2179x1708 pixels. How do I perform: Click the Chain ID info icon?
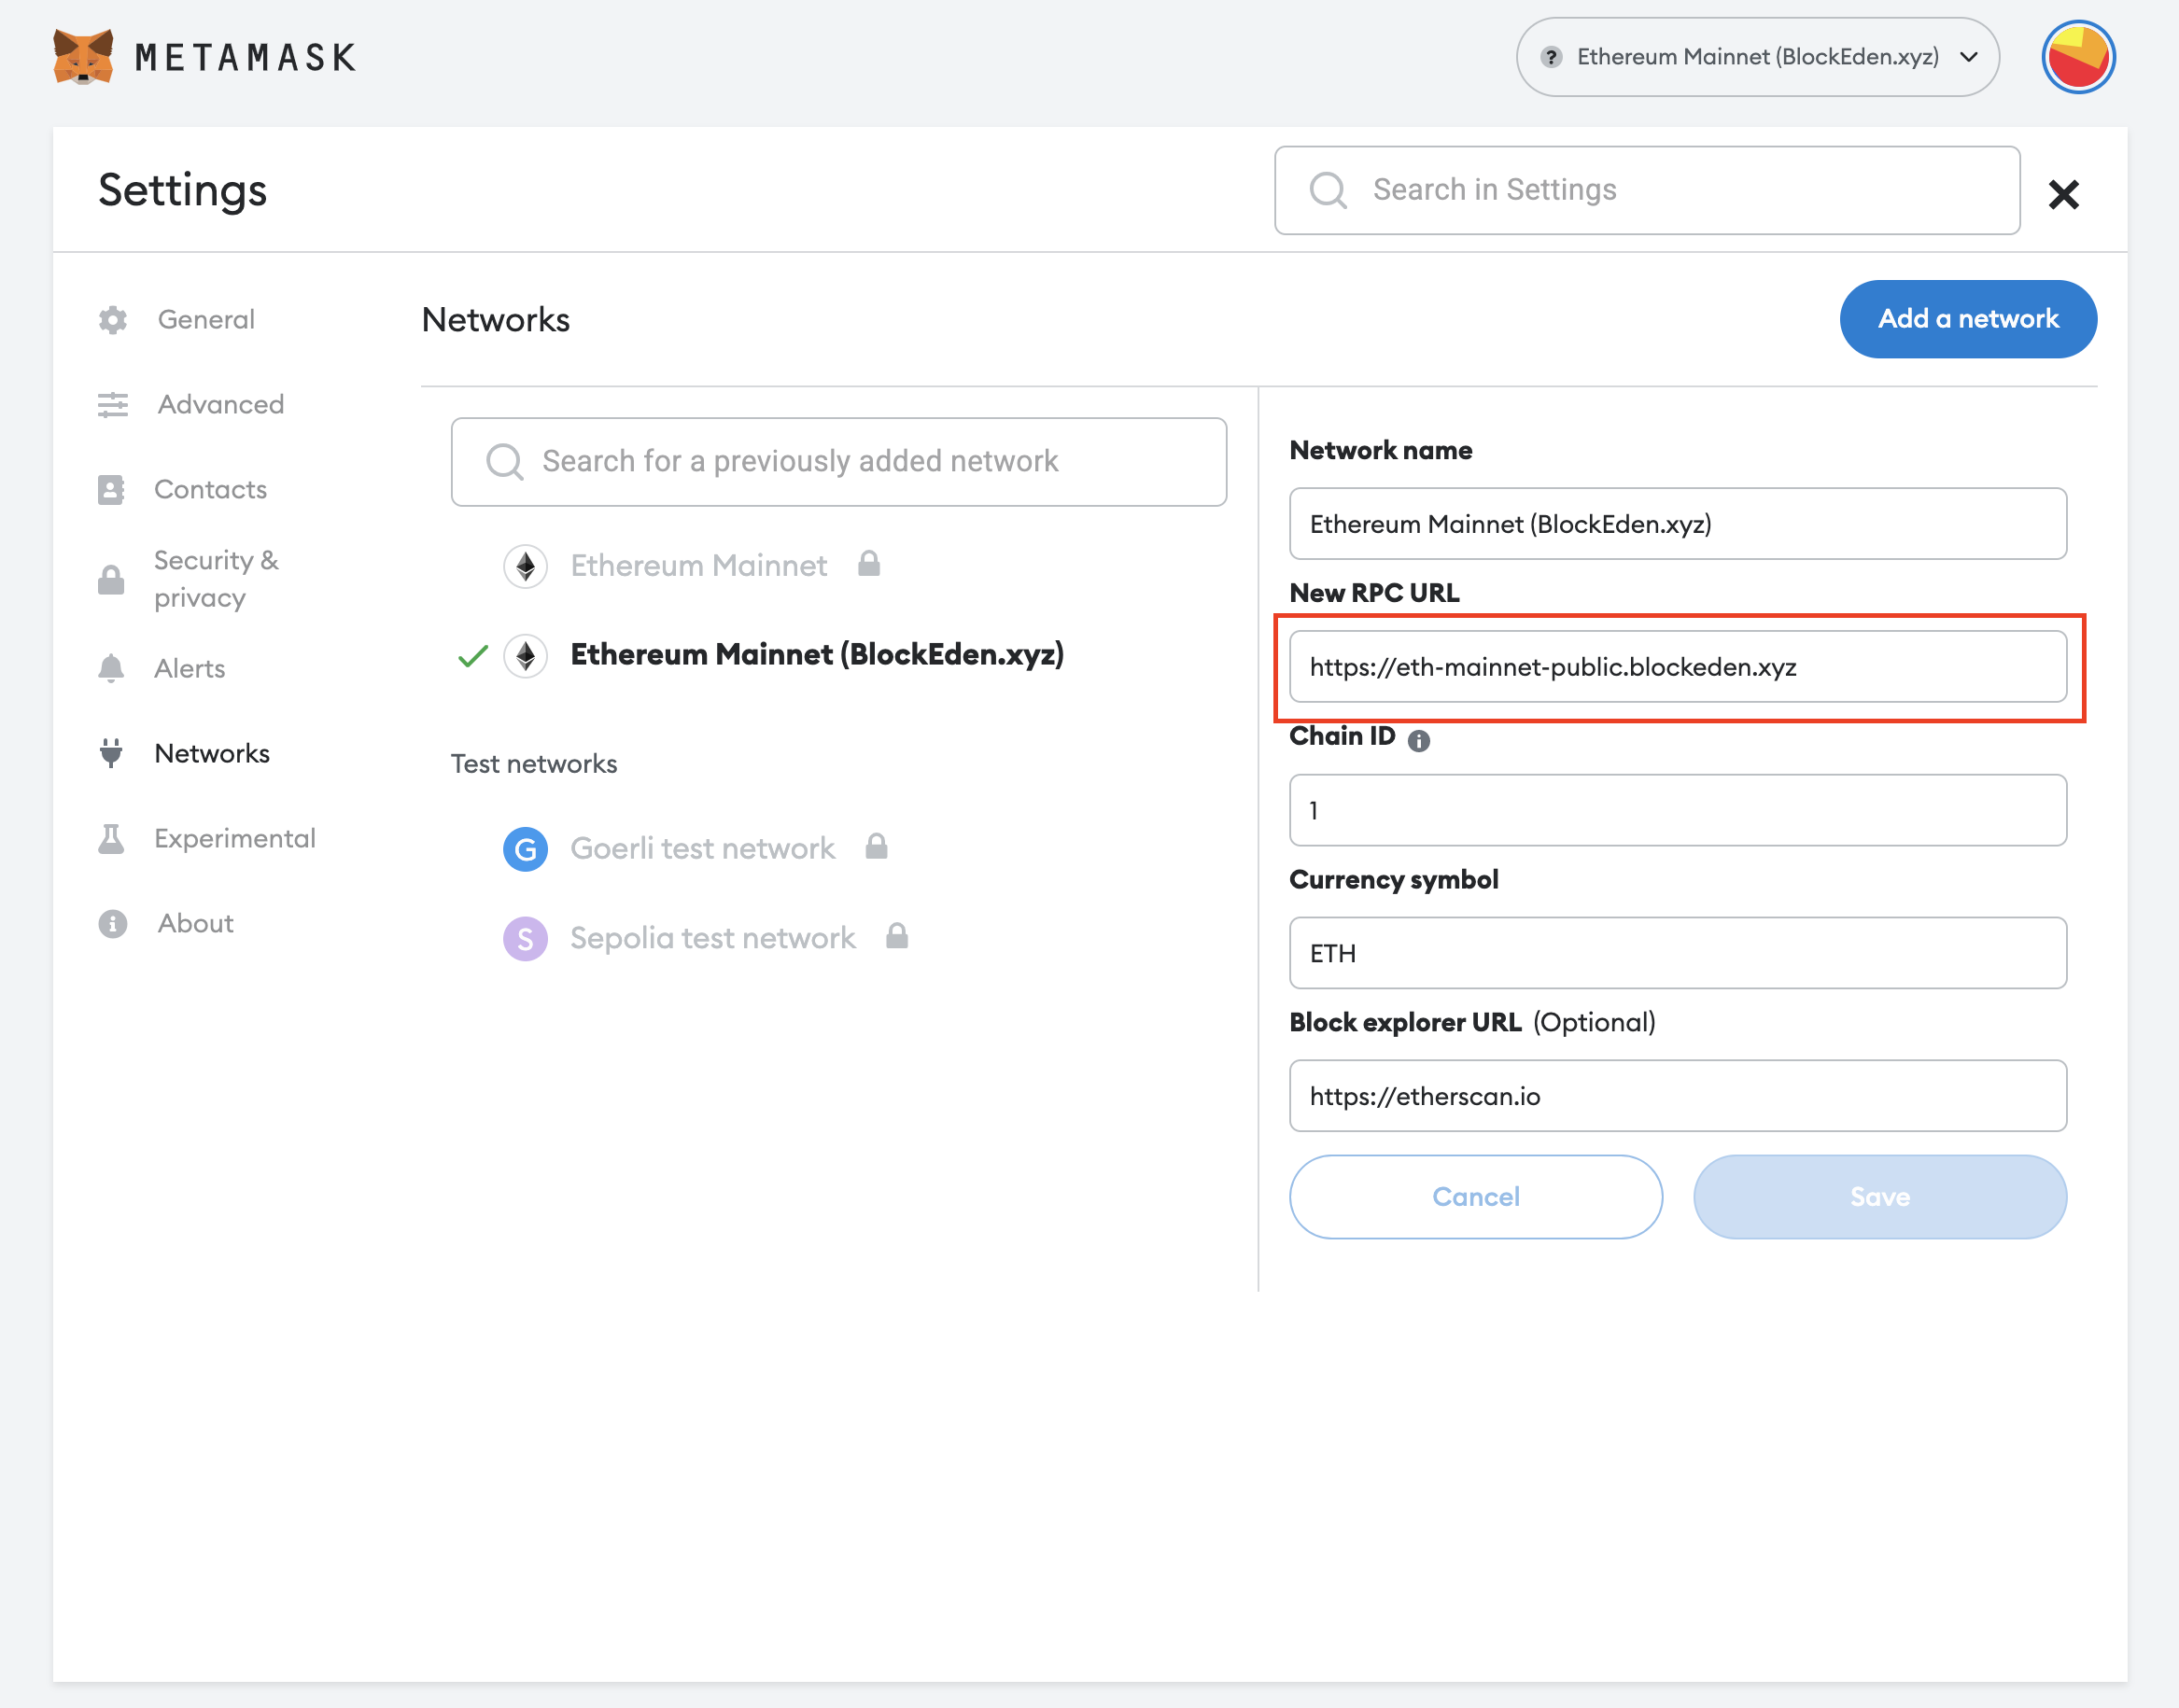pyautogui.click(x=1418, y=740)
